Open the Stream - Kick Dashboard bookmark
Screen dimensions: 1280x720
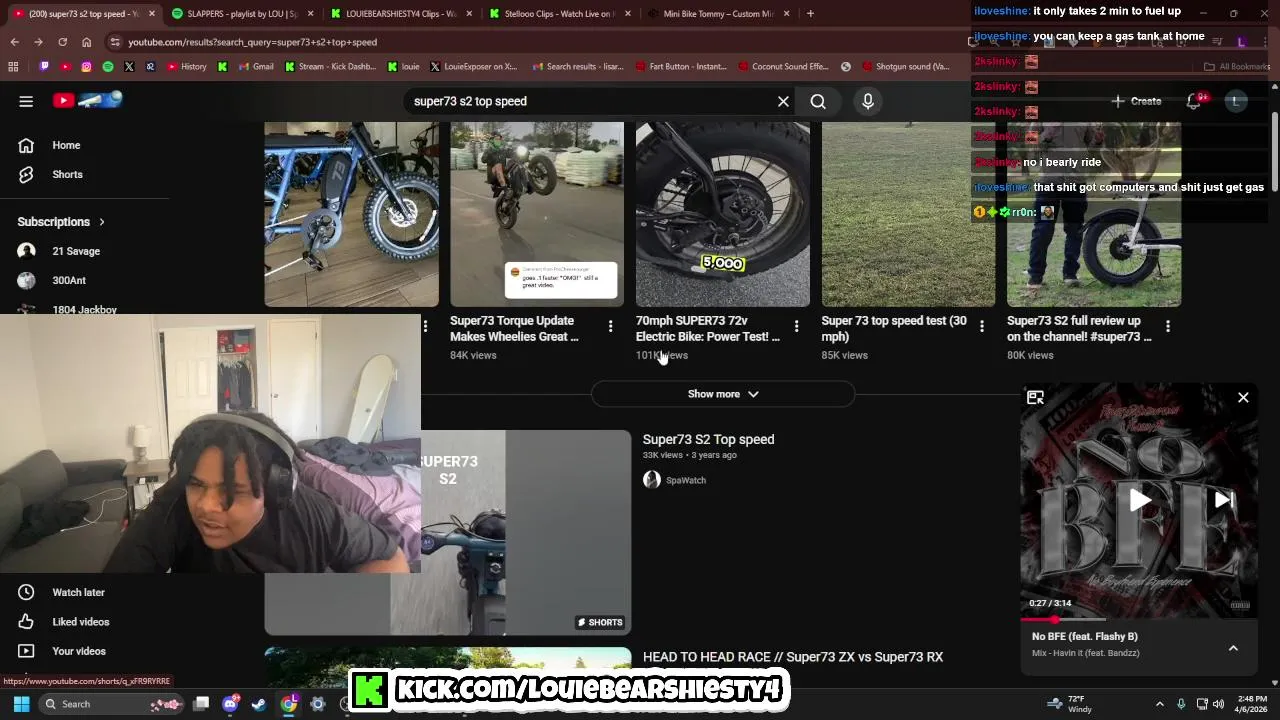click(331, 67)
